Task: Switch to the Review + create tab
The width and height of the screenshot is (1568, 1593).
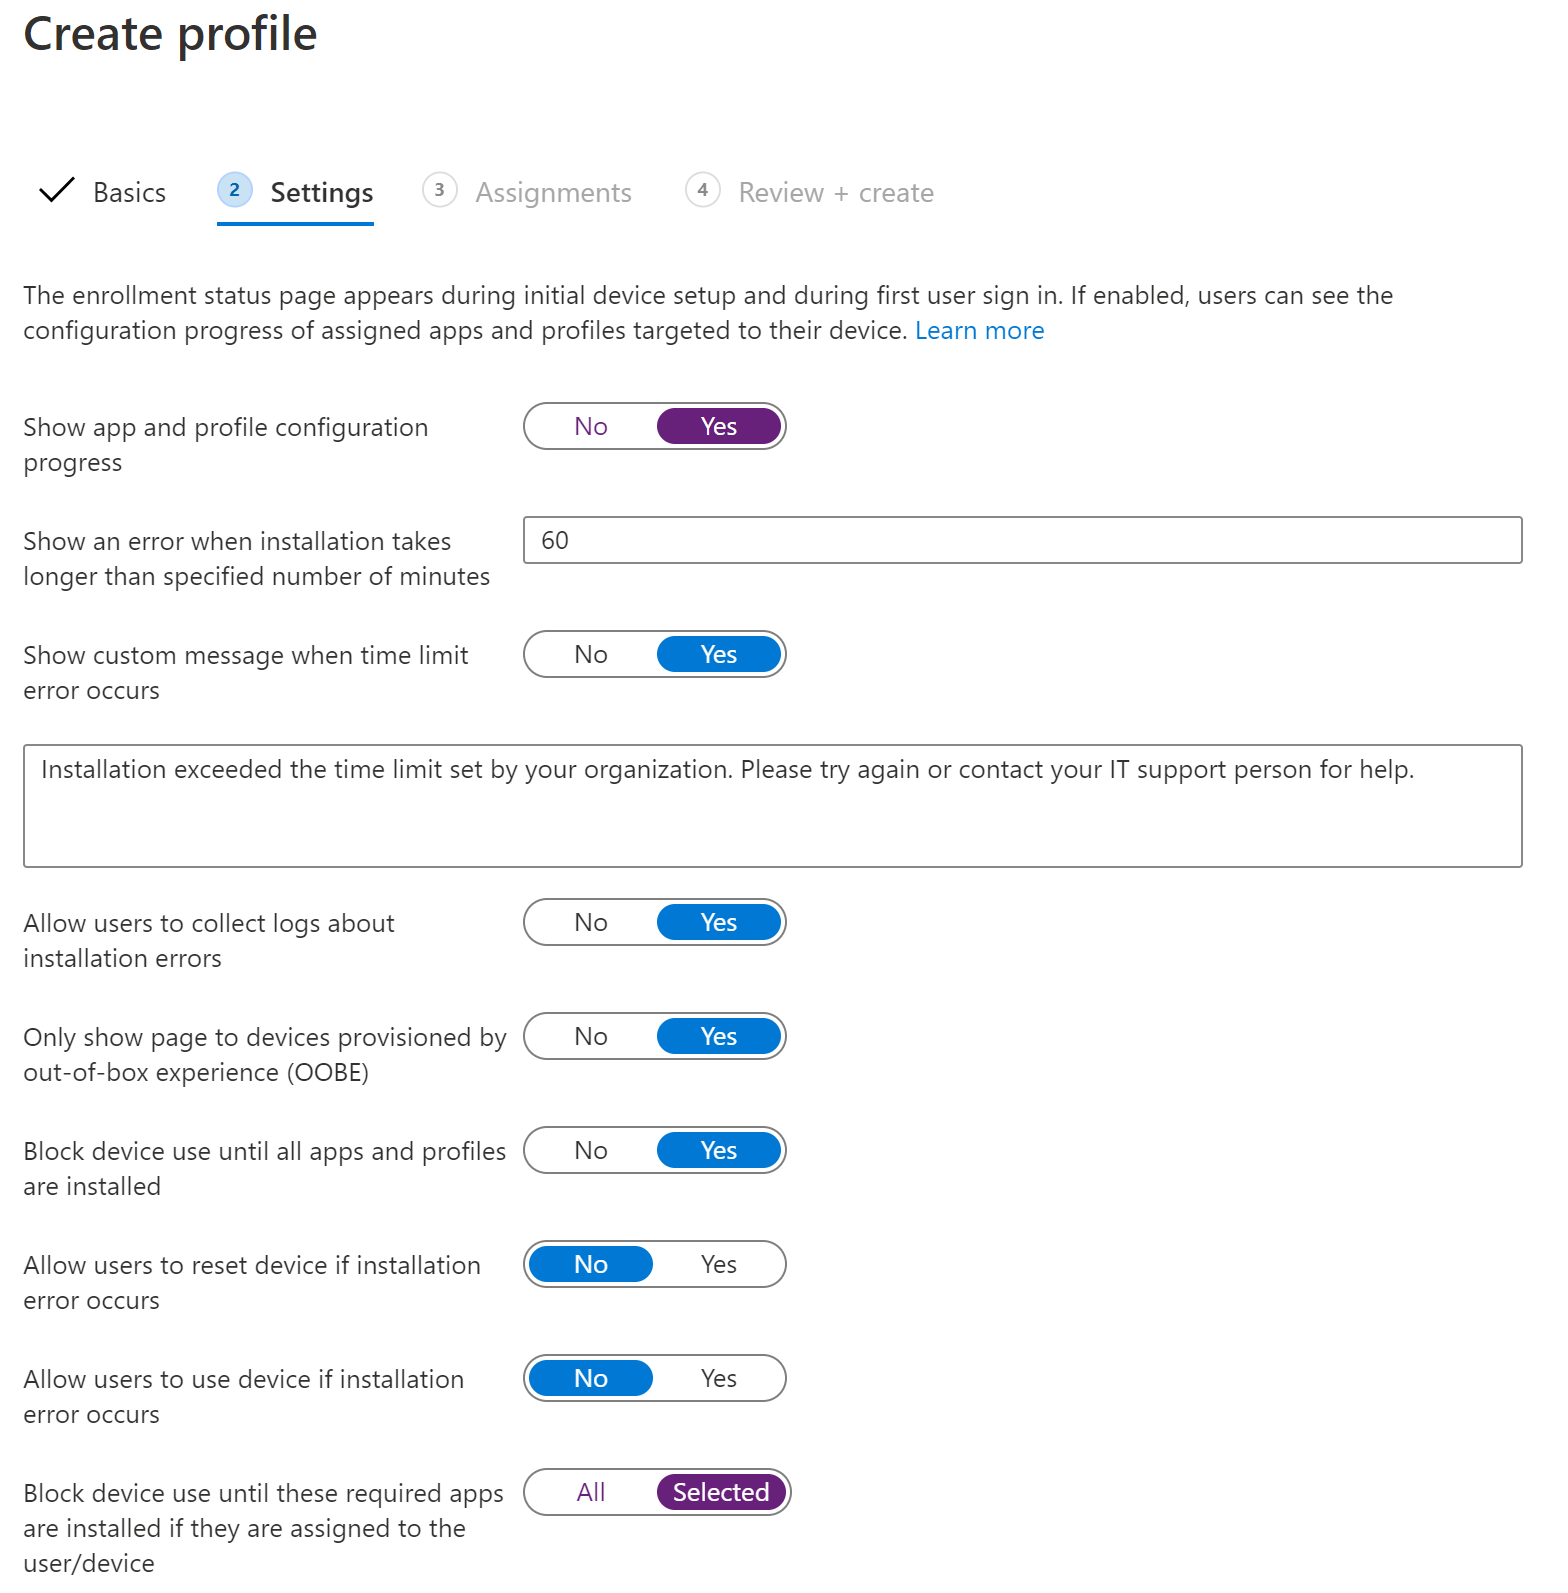Action: (835, 192)
